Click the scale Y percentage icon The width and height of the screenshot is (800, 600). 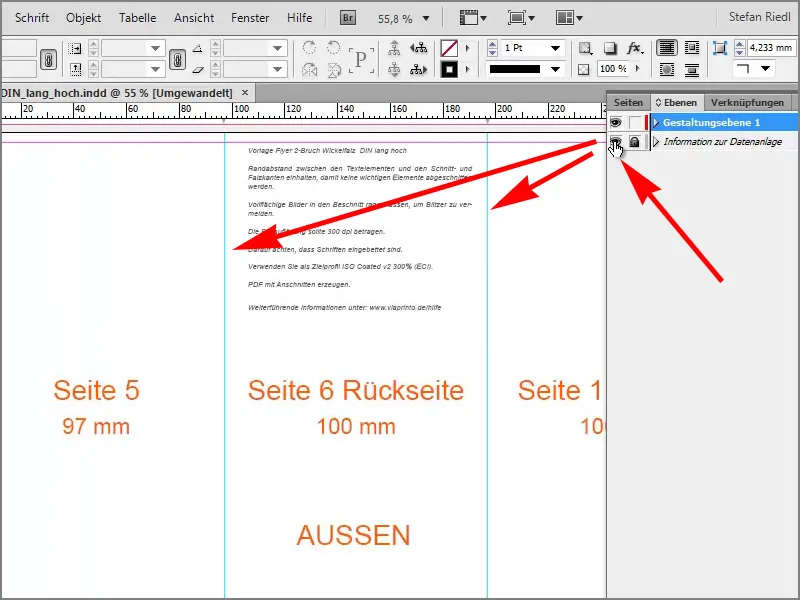point(74,69)
